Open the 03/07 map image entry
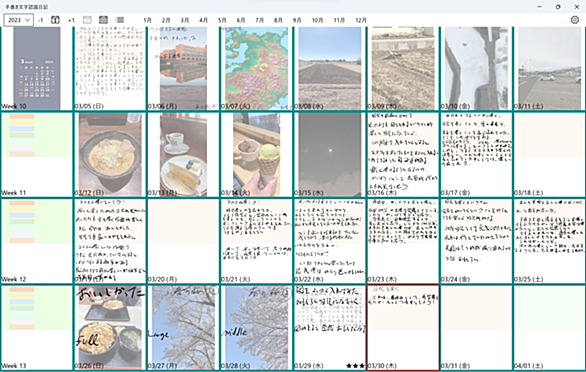Image resolution: width=586 pixels, height=372 pixels. point(256,68)
